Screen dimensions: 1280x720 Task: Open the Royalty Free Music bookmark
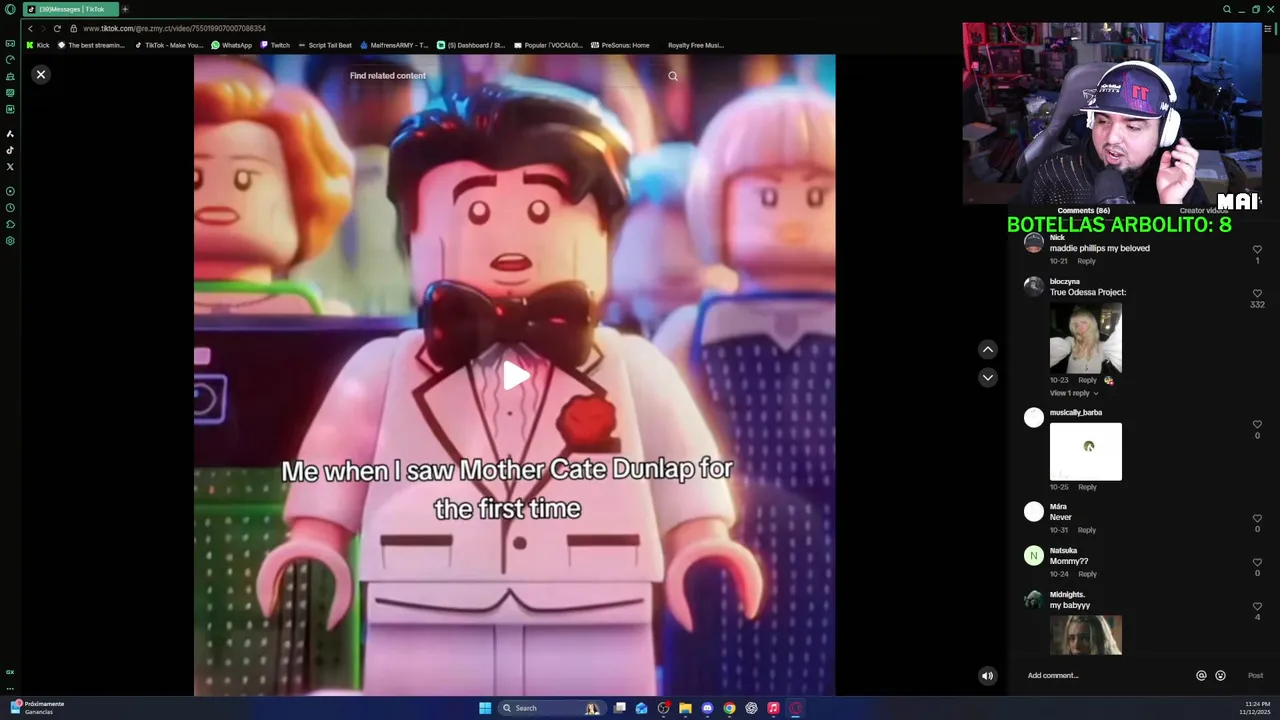pos(695,45)
